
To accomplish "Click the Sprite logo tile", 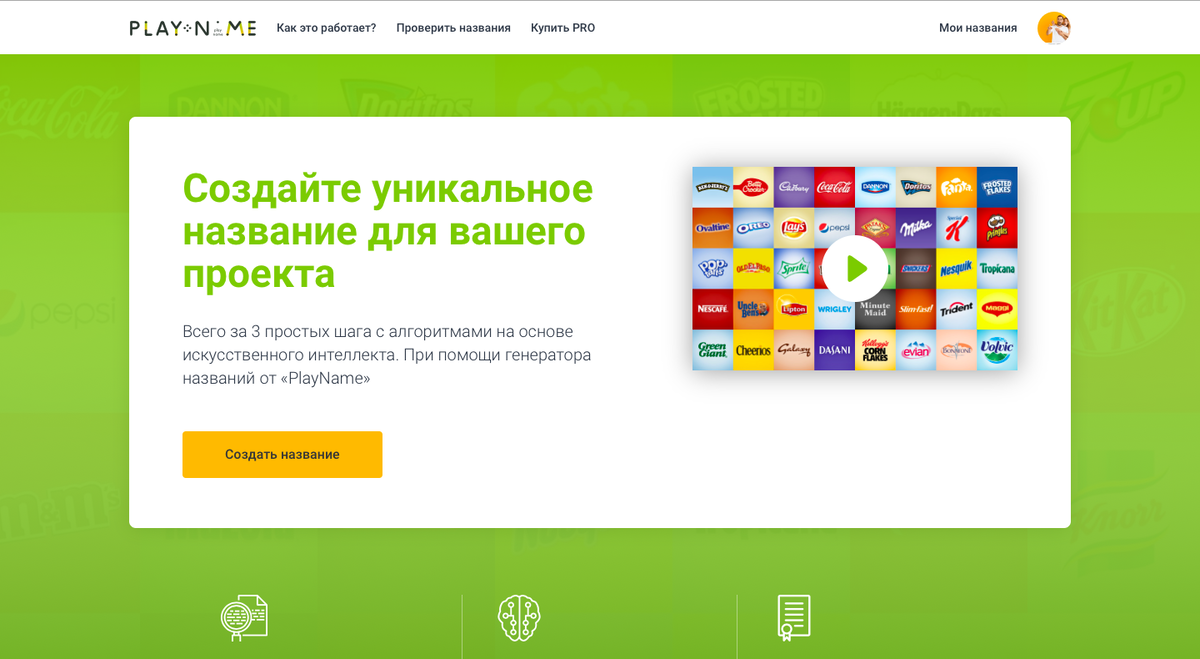I will (793, 270).
